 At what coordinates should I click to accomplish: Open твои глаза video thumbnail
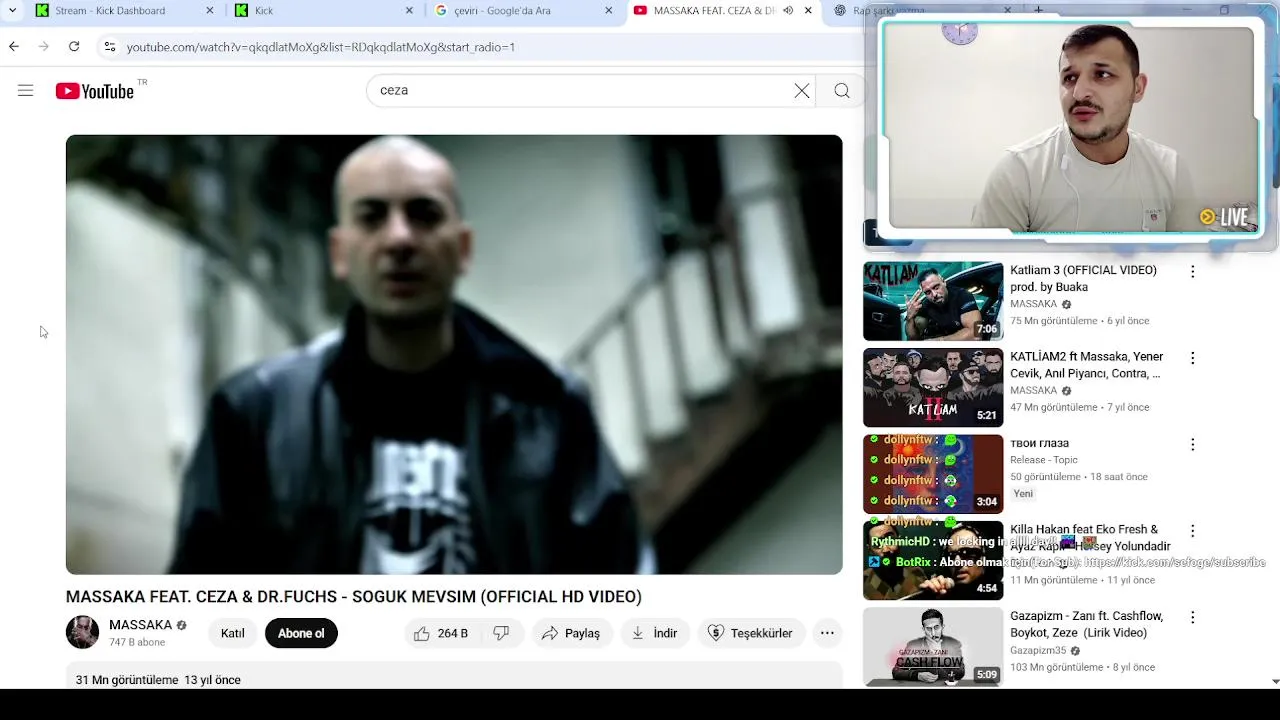click(x=933, y=474)
